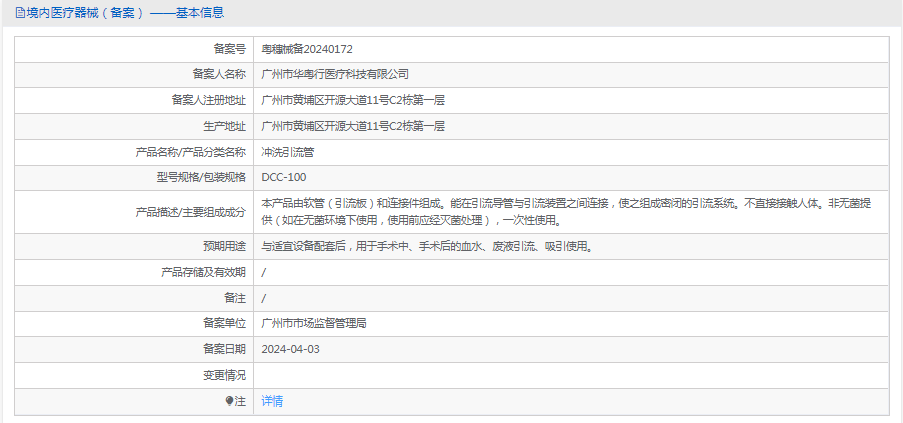The image size is (903, 423).
Task: Click product name 冲洗引流管
Action: point(287,152)
